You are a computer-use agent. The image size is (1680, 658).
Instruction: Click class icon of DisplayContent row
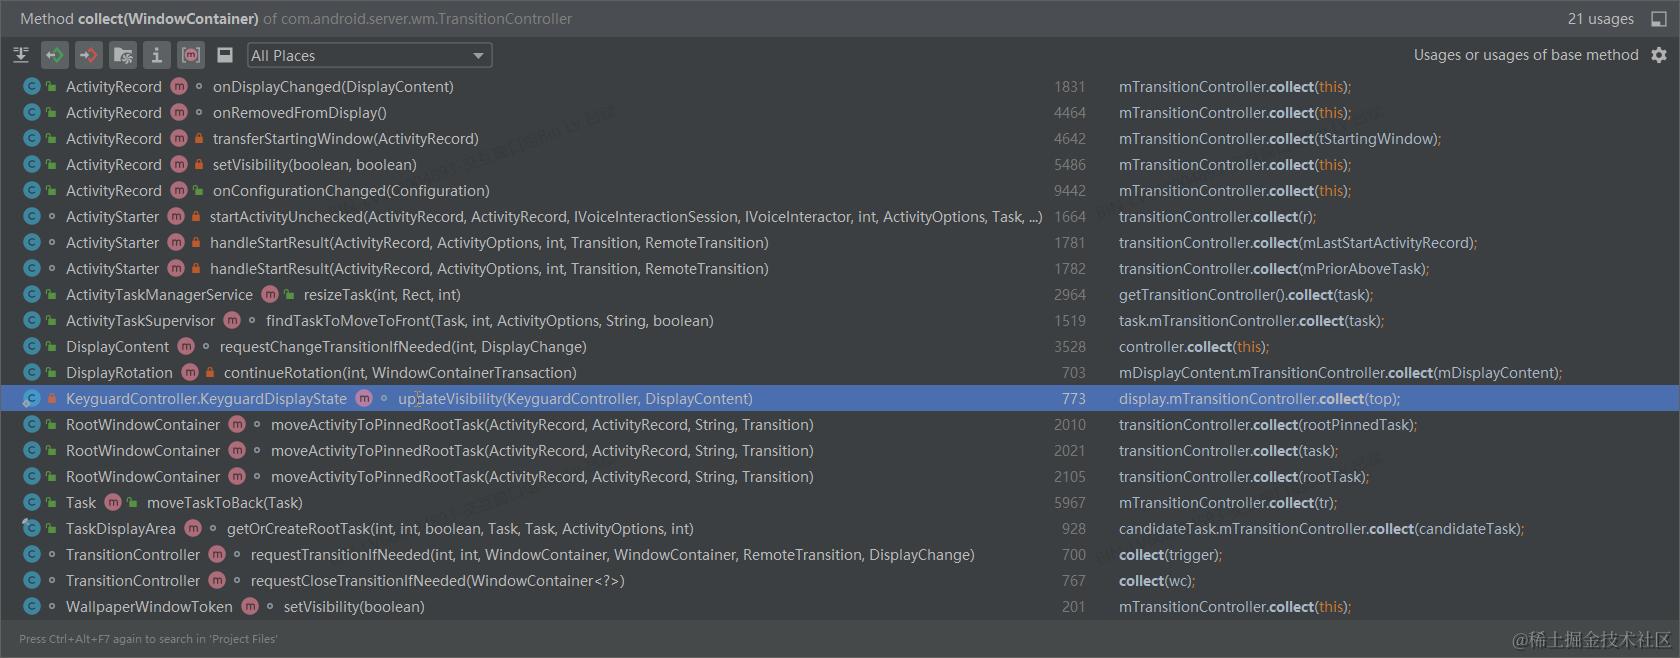coord(31,346)
